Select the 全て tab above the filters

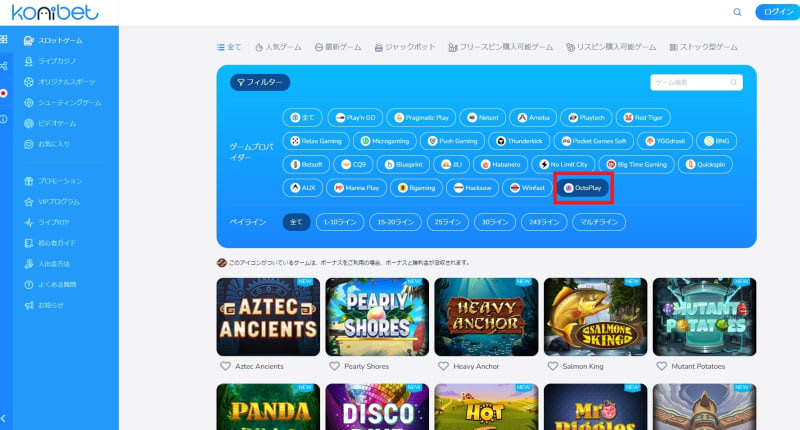coord(229,47)
